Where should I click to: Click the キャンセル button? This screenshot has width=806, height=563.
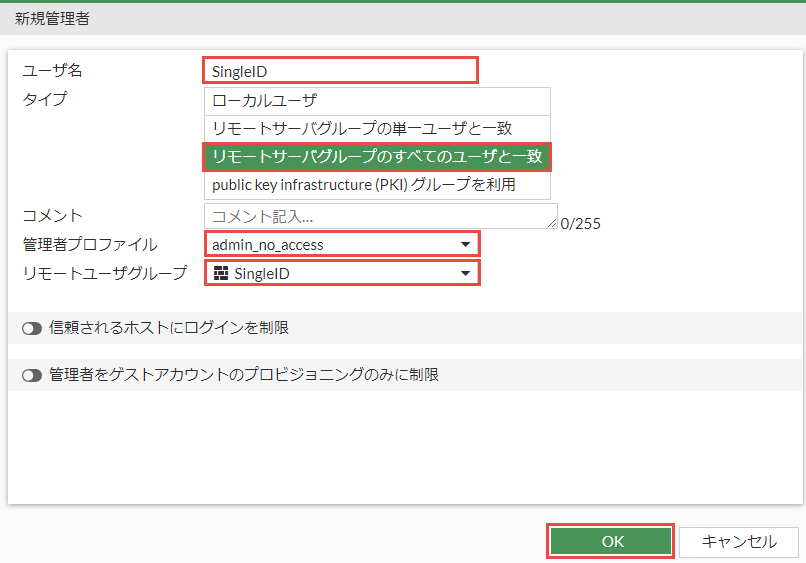tap(739, 542)
